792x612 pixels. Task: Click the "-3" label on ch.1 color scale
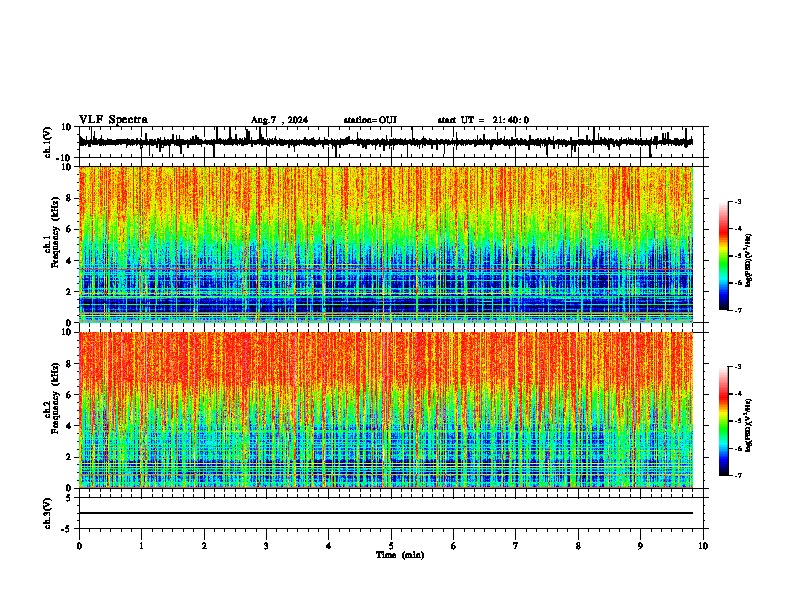point(737,201)
